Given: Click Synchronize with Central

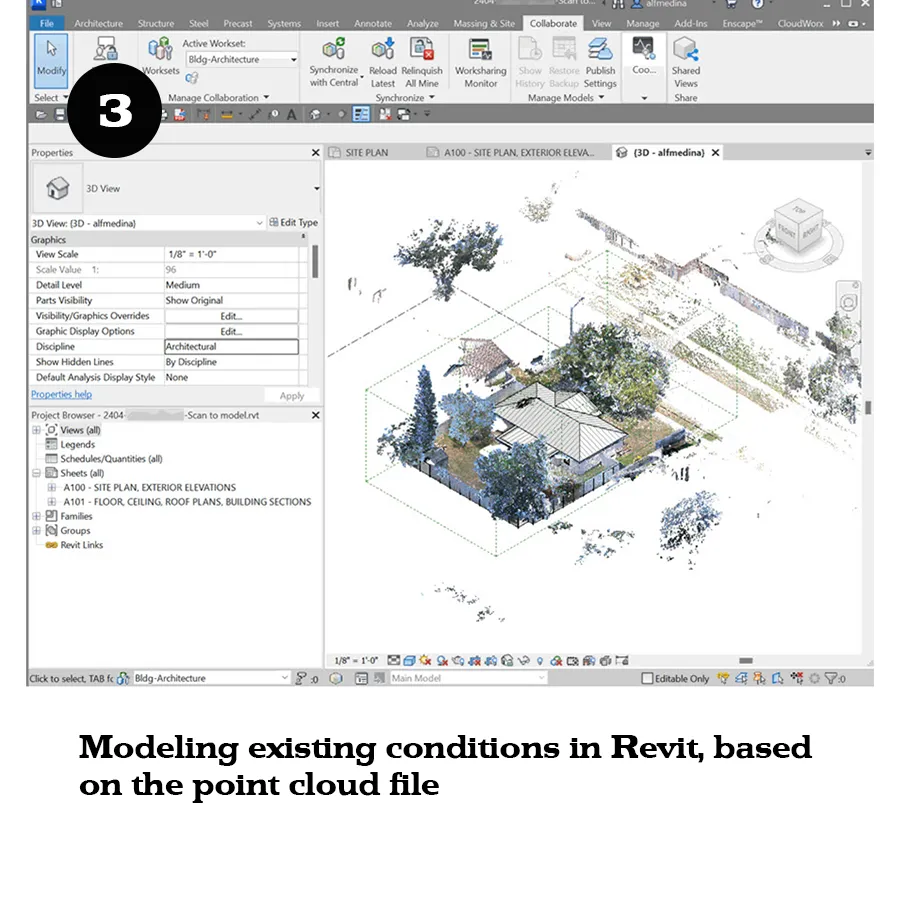Looking at the screenshot, I should pos(334,62).
